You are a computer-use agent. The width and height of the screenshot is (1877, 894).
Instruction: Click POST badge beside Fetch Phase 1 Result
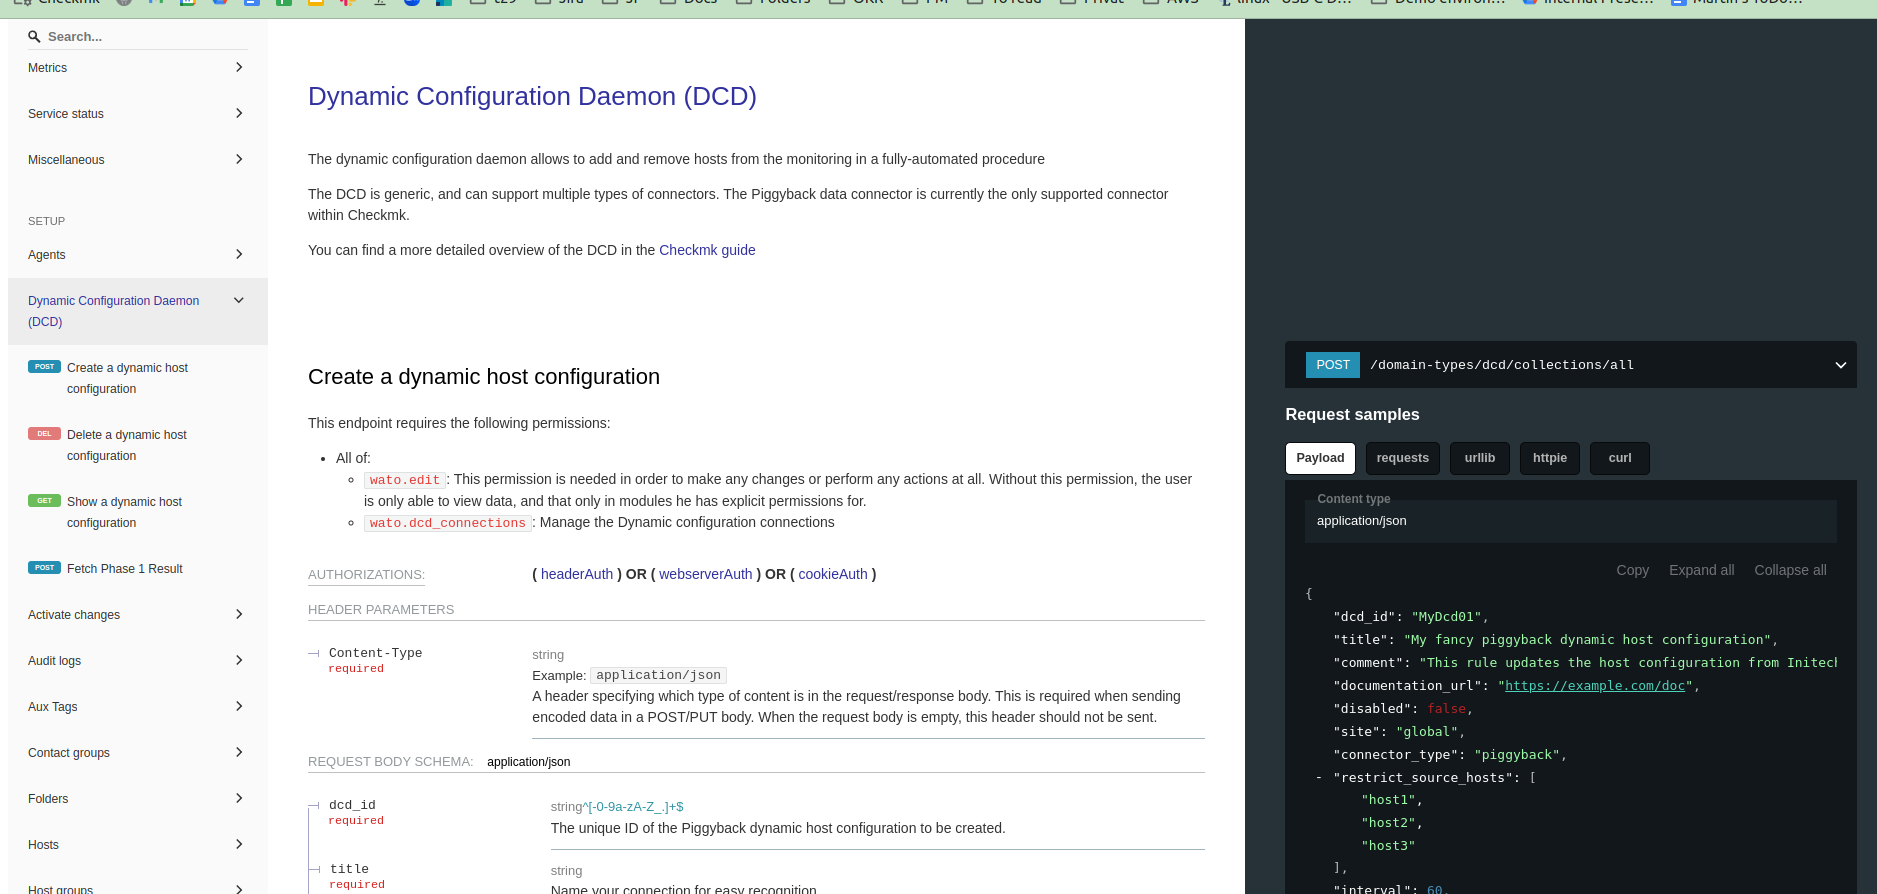(44, 568)
